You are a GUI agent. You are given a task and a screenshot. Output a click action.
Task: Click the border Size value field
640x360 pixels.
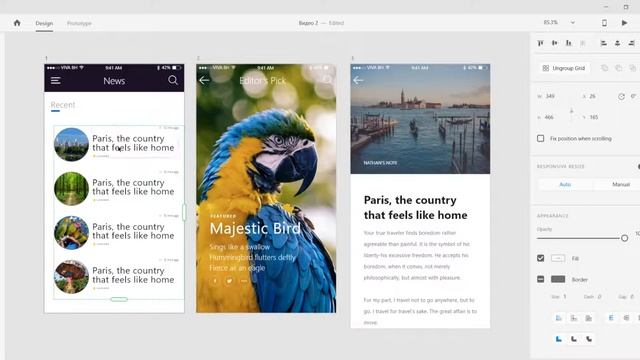[565, 297]
